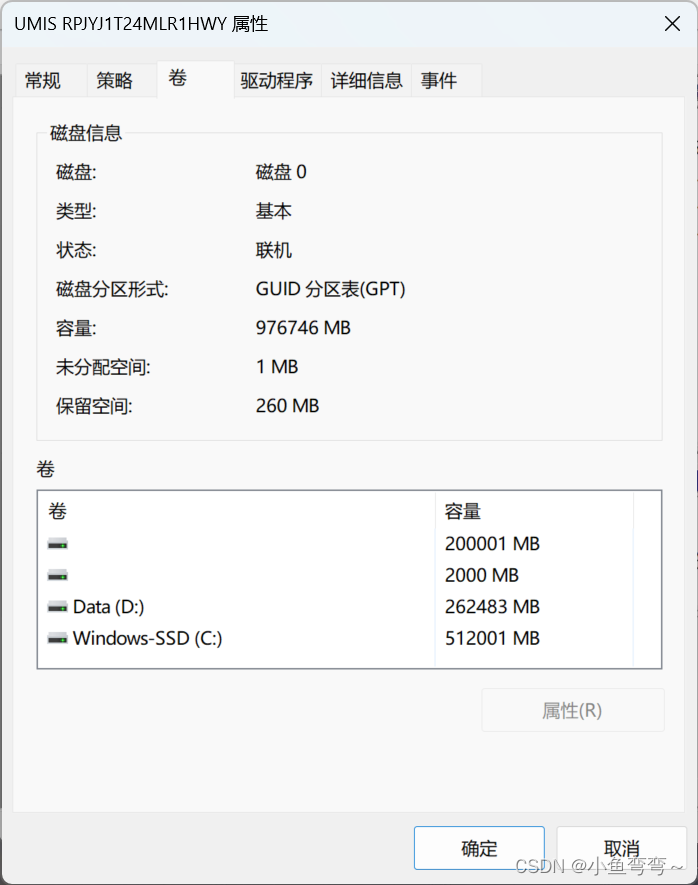The width and height of the screenshot is (698, 885).
Task: Click the drive icon of the 2000 MB volume
Action: 58,575
